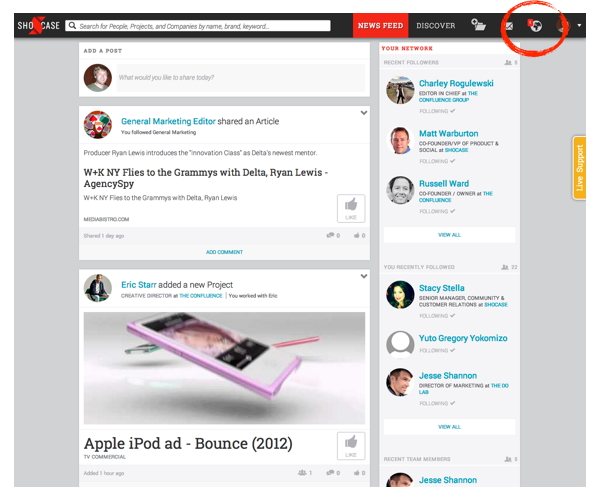
Task: Open Charley Rogulewski profile
Action: tap(456, 83)
